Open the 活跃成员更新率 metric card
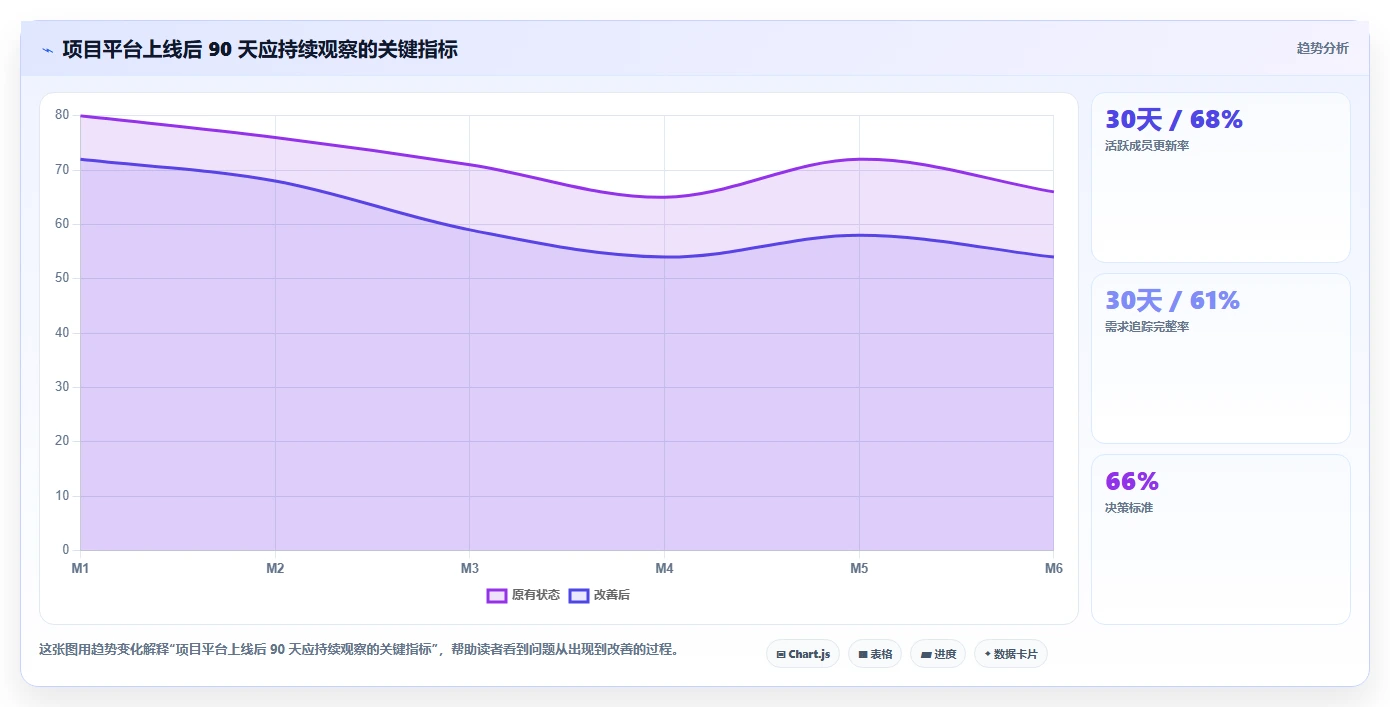The width and height of the screenshot is (1390, 707). click(1221, 178)
